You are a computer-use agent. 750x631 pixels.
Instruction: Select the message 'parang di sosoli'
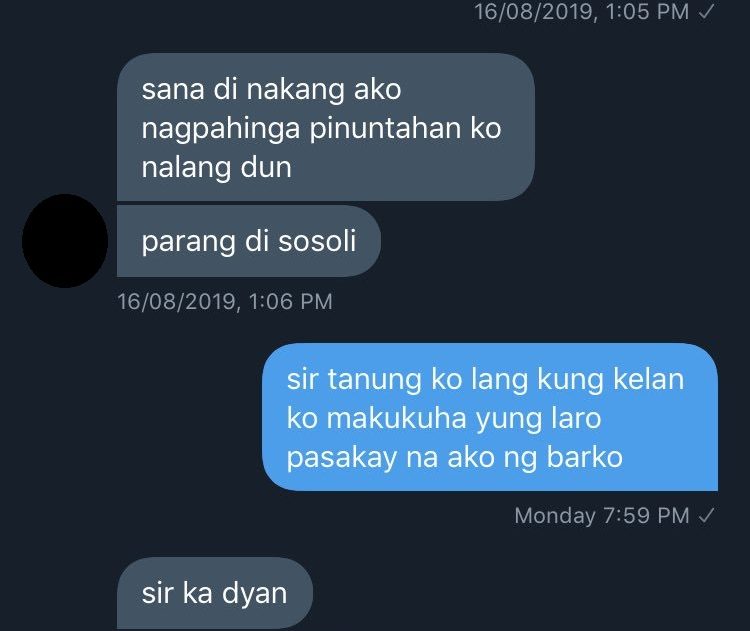click(249, 241)
